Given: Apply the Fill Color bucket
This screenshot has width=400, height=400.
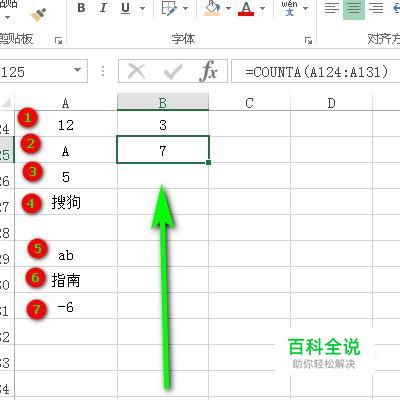Looking at the screenshot, I should click(x=212, y=8).
